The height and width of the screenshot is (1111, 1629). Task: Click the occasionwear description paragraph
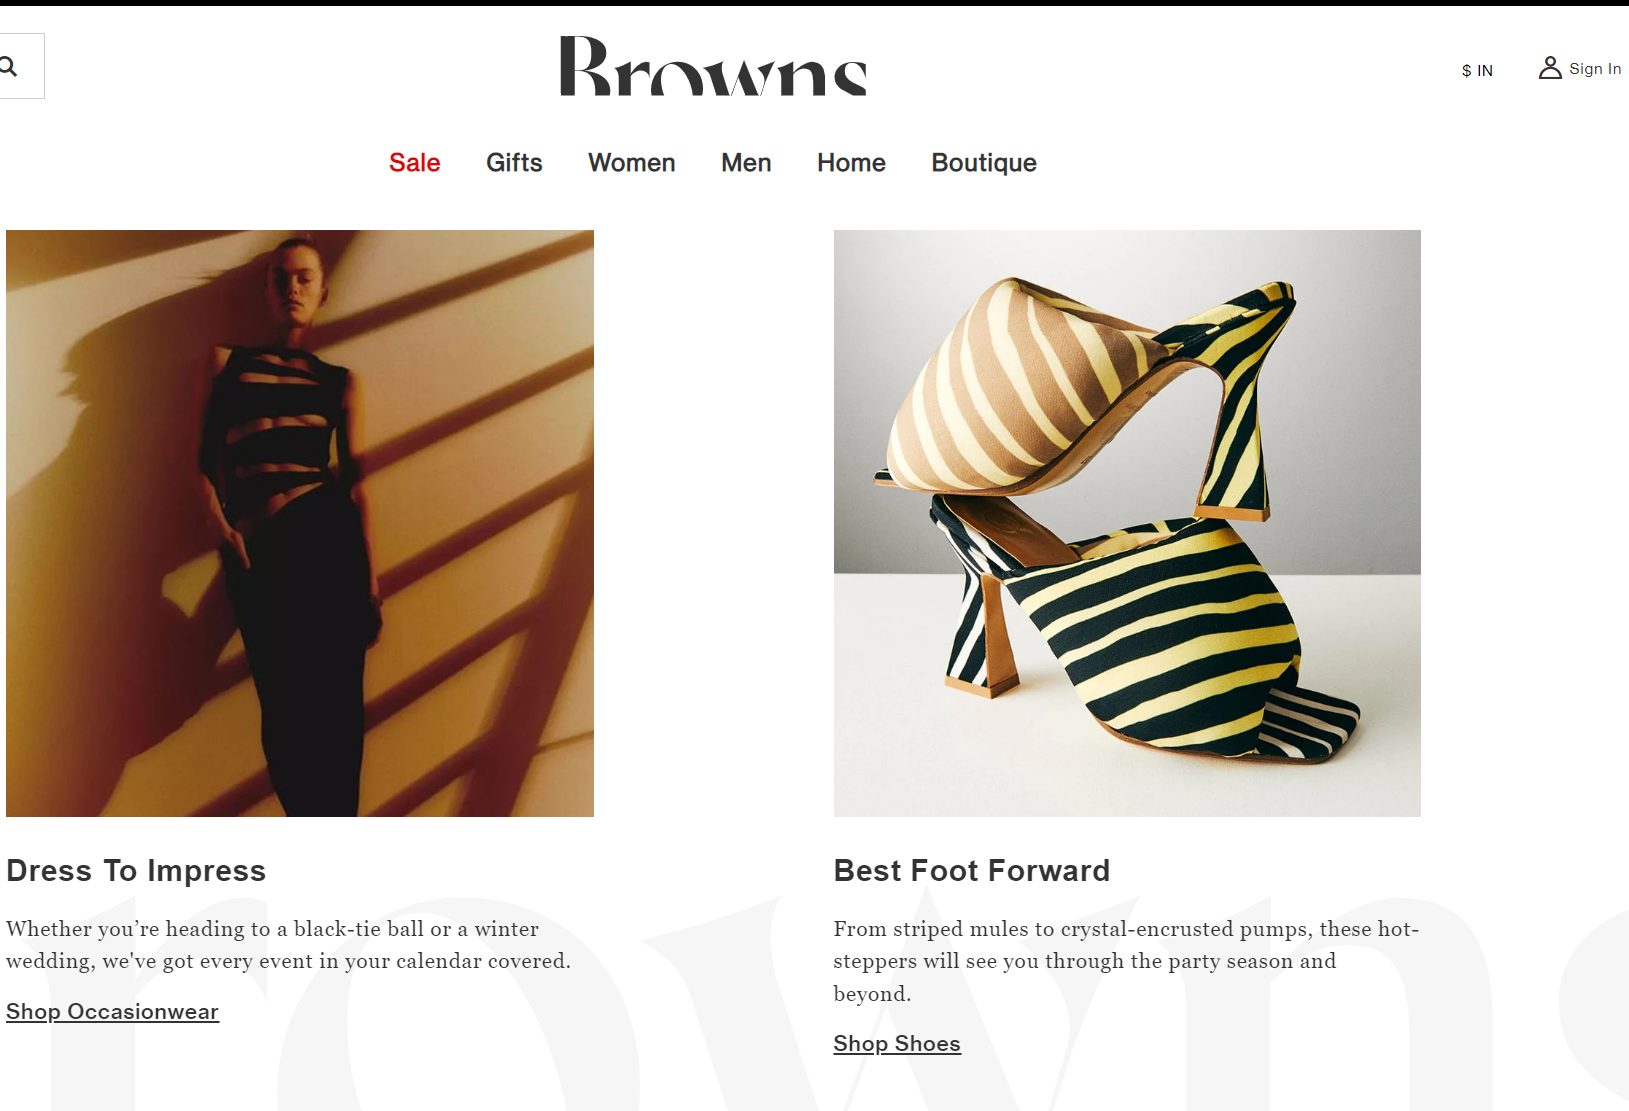coord(289,944)
